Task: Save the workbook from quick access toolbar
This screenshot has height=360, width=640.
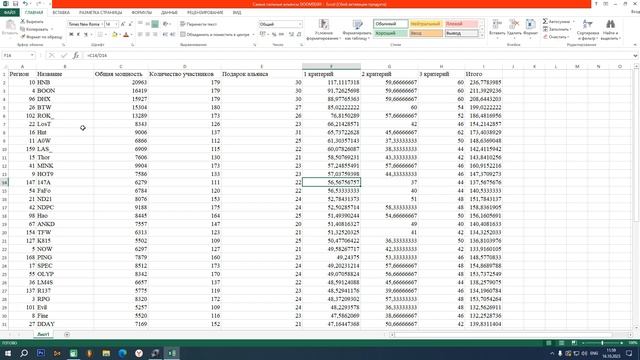Action: click(16, 4)
